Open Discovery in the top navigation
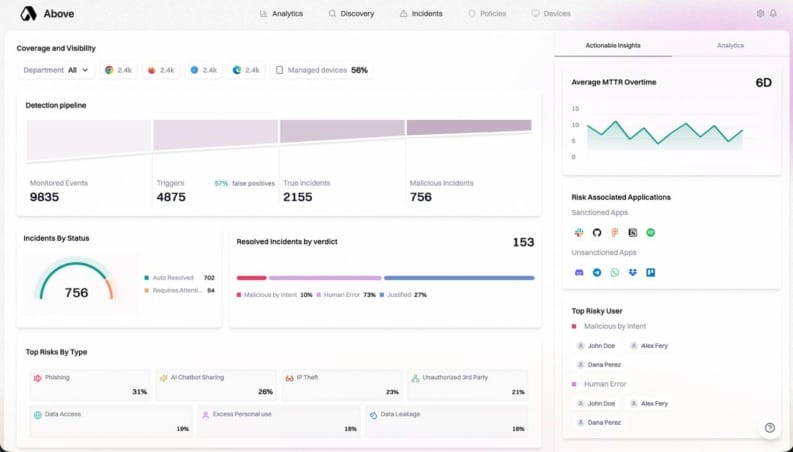 point(351,14)
